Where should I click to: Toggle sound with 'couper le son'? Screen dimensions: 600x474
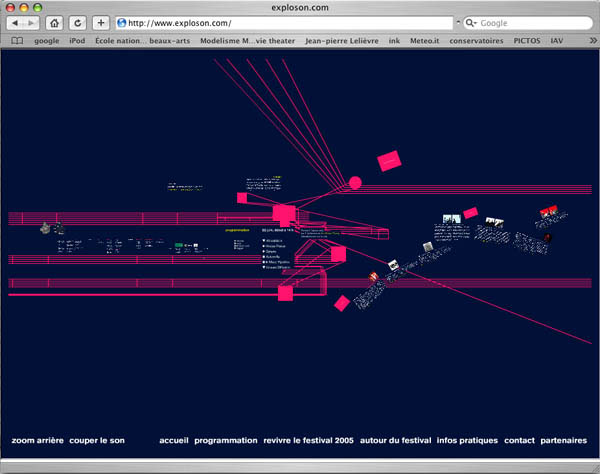click(x=97, y=440)
